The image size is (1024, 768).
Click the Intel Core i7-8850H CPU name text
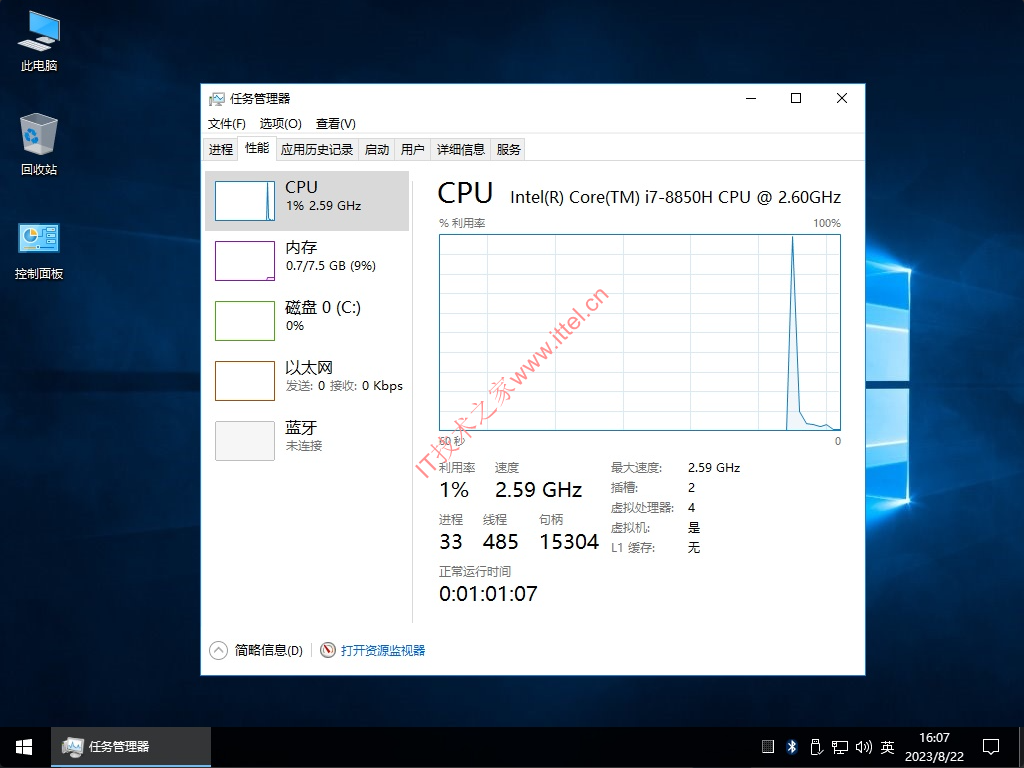675,197
